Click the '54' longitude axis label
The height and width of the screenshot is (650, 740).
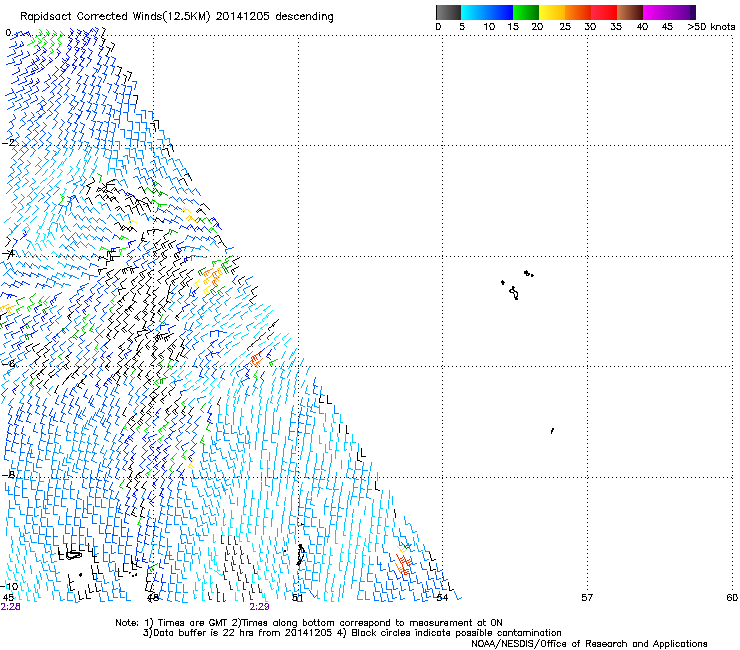pyautogui.click(x=442, y=598)
